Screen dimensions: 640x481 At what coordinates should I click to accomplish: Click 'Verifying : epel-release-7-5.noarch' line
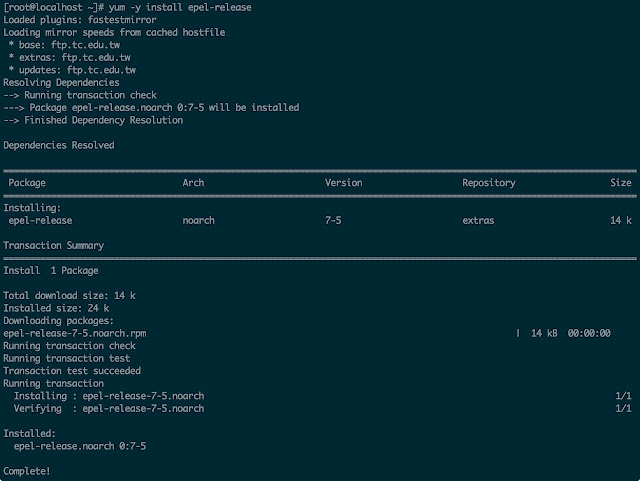[109, 409]
